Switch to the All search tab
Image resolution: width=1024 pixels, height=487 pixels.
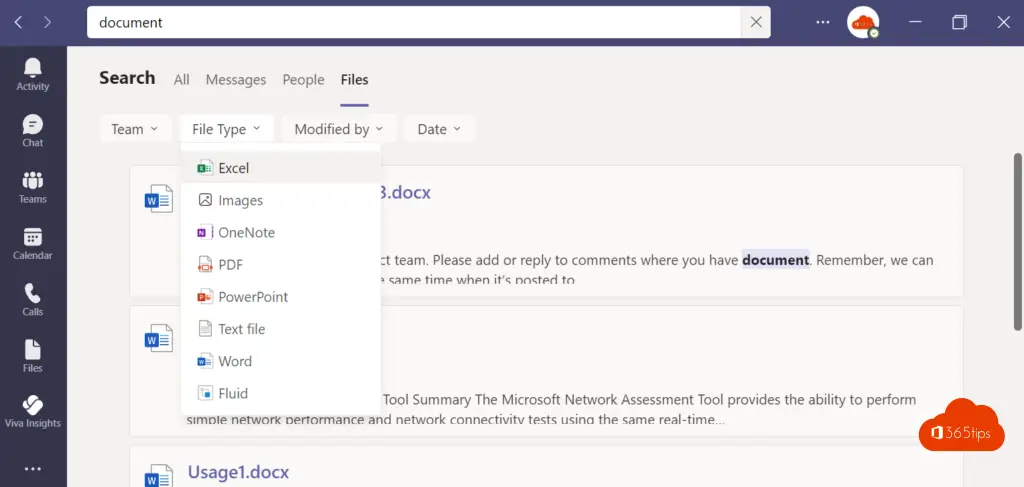[182, 80]
